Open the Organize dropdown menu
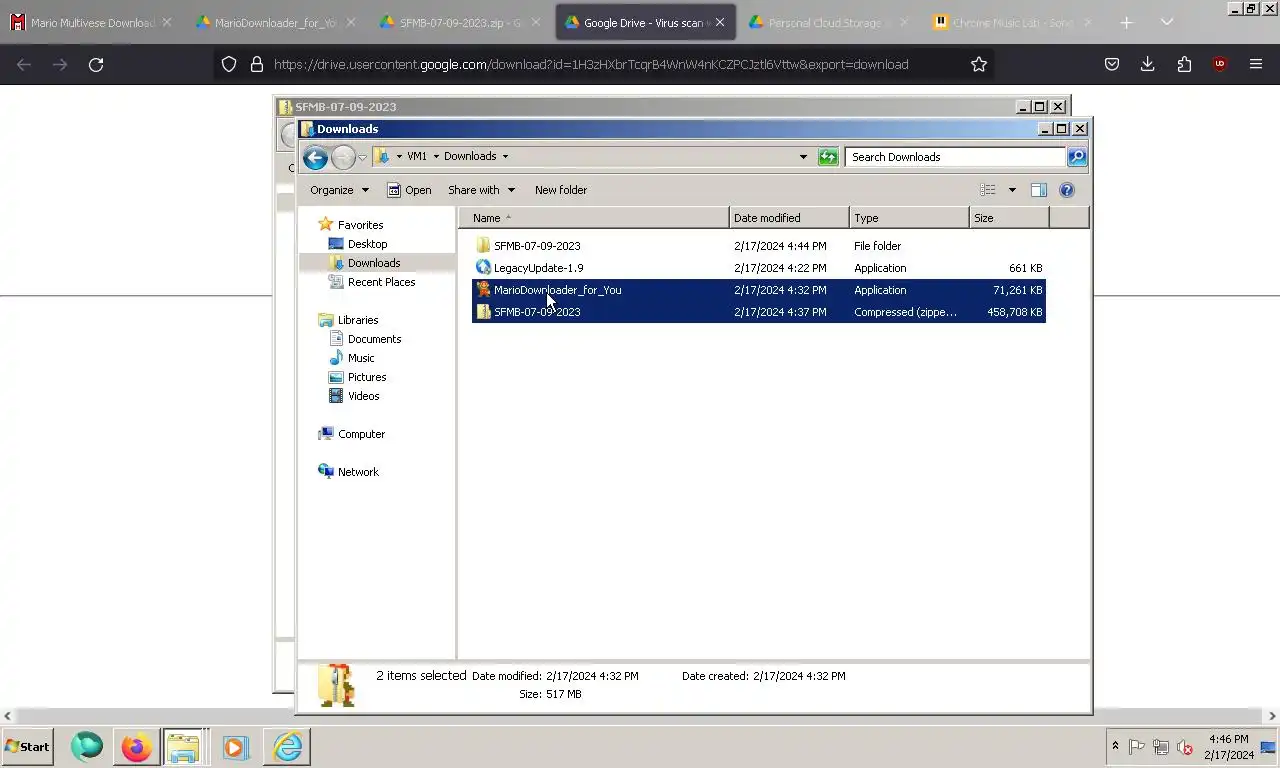Image resolution: width=1280 pixels, height=768 pixels. (x=339, y=190)
